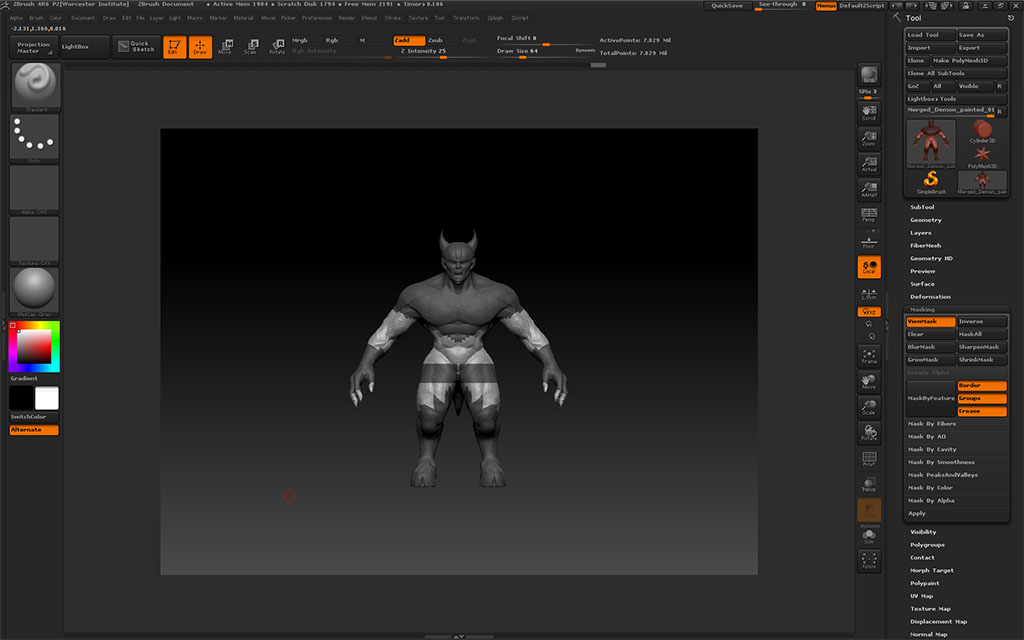Toggle the Persp perspective view icon
1024x640 pixels.
point(869,215)
